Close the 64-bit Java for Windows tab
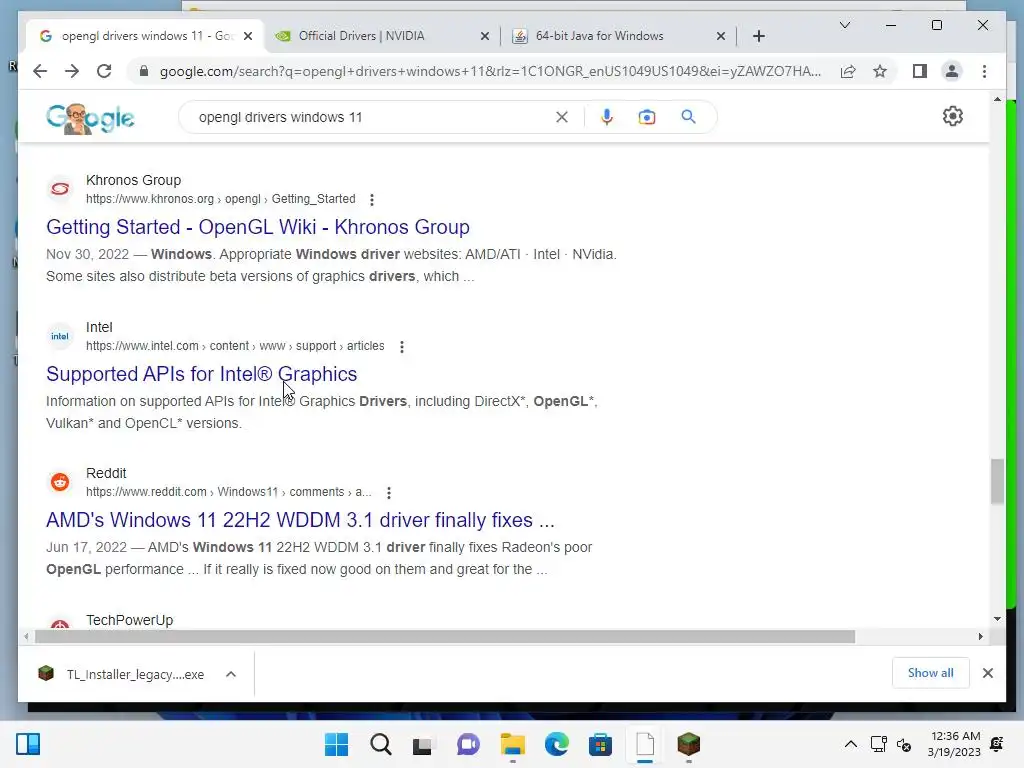The height and width of the screenshot is (768, 1024). [721, 36]
